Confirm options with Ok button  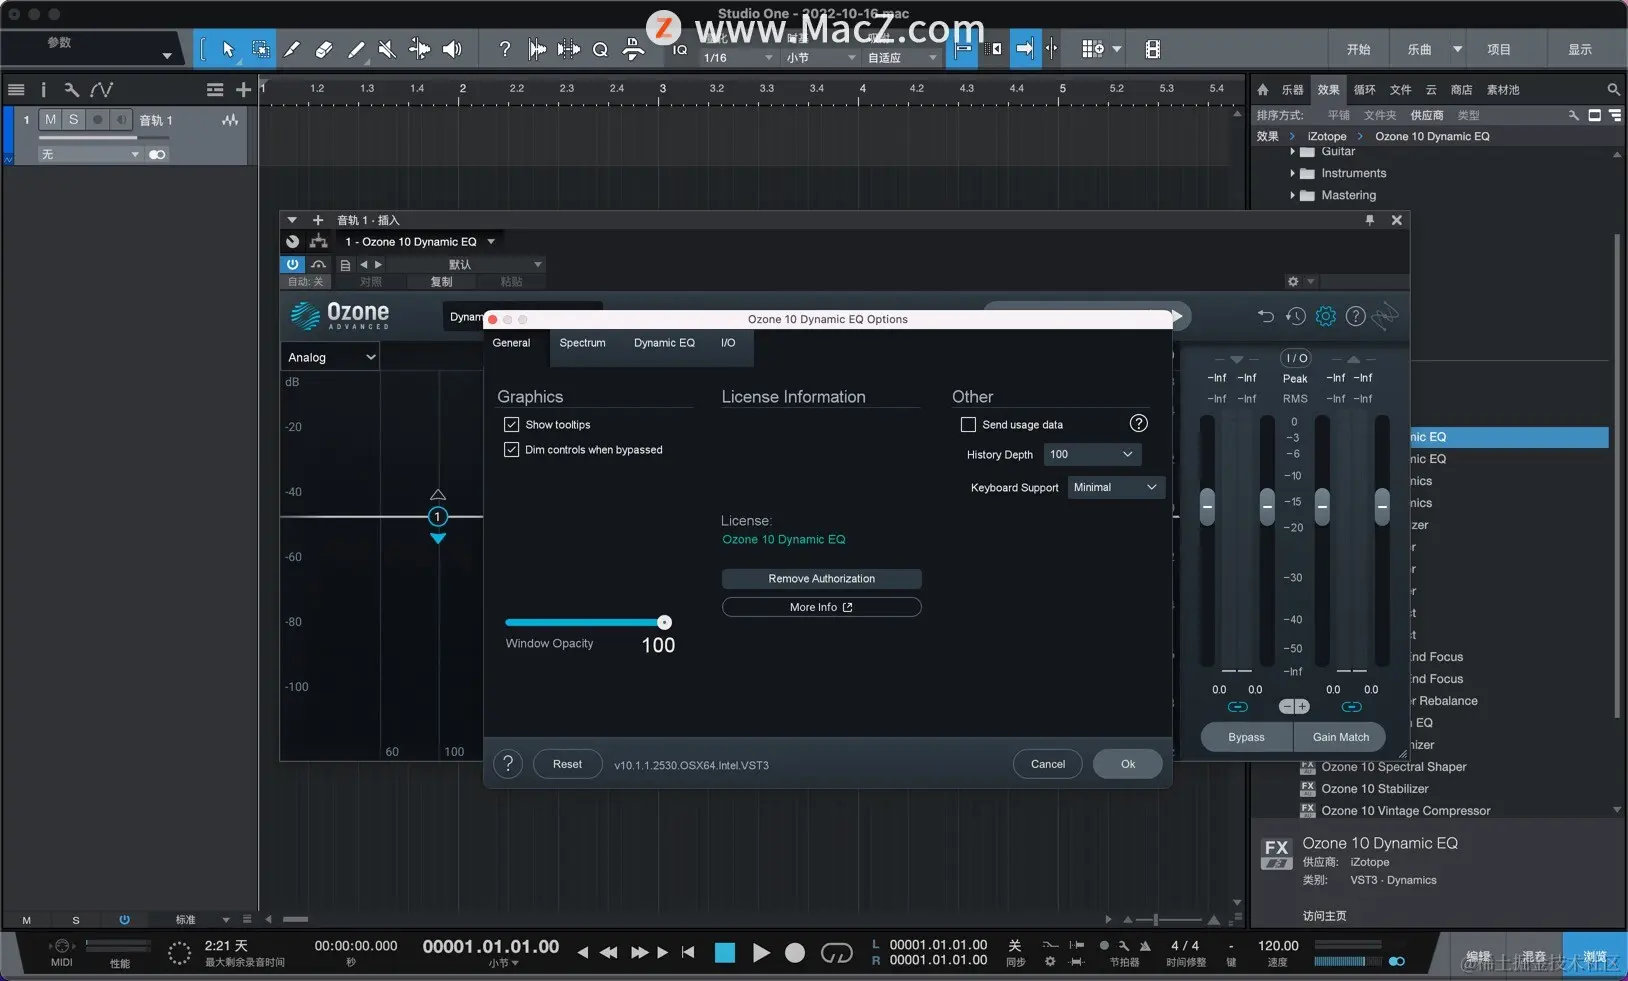[x=1127, y=764]
